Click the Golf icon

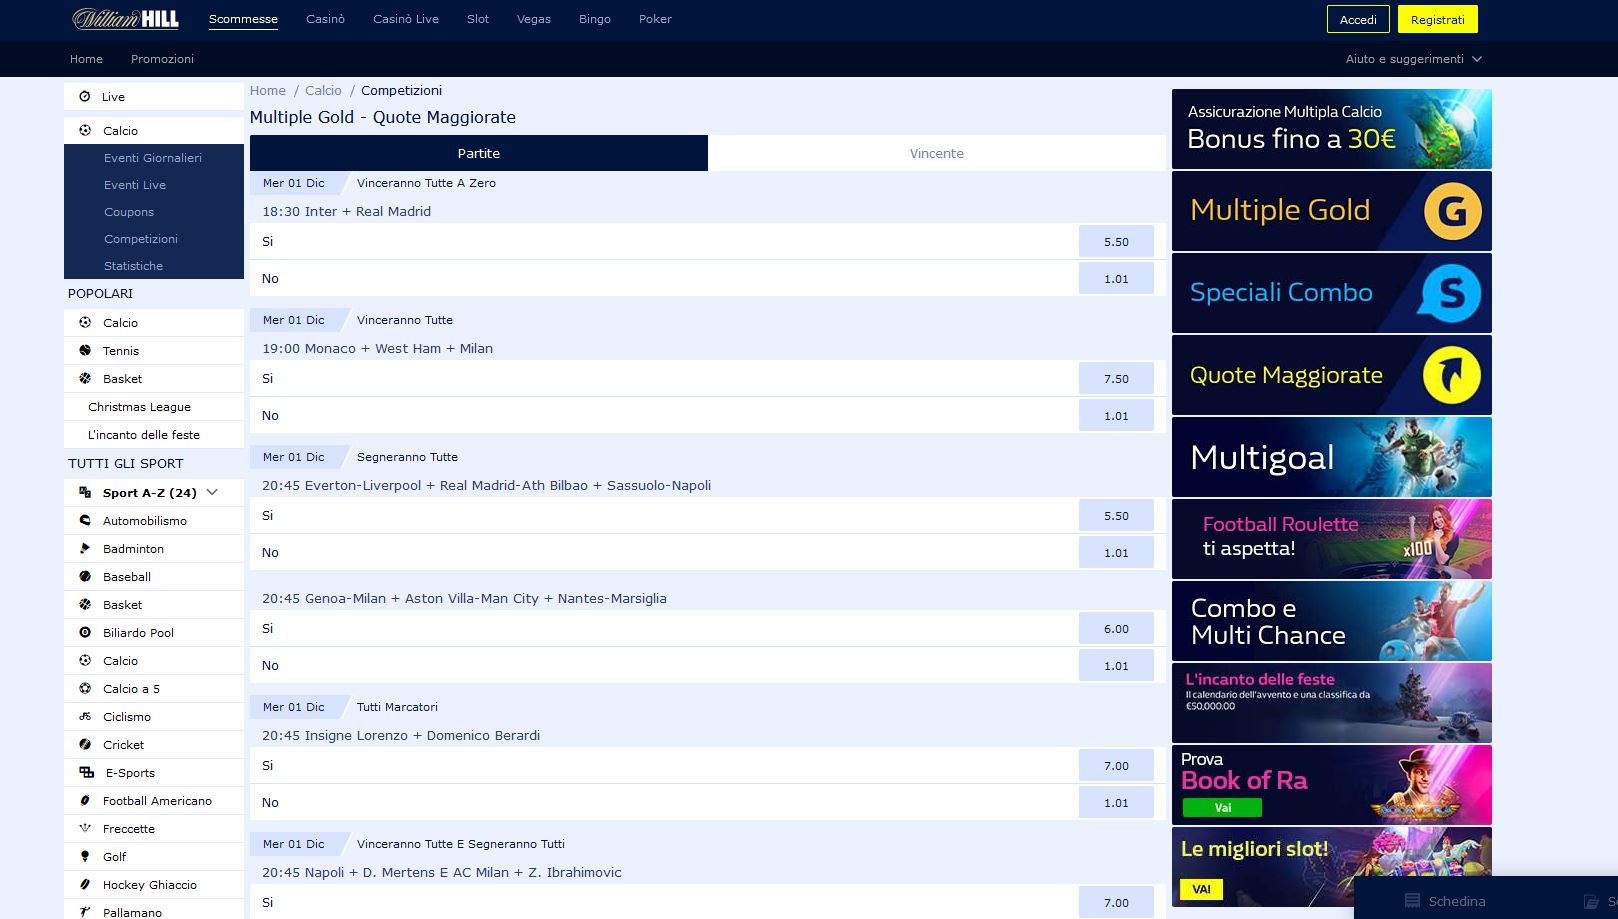point(85,857)
